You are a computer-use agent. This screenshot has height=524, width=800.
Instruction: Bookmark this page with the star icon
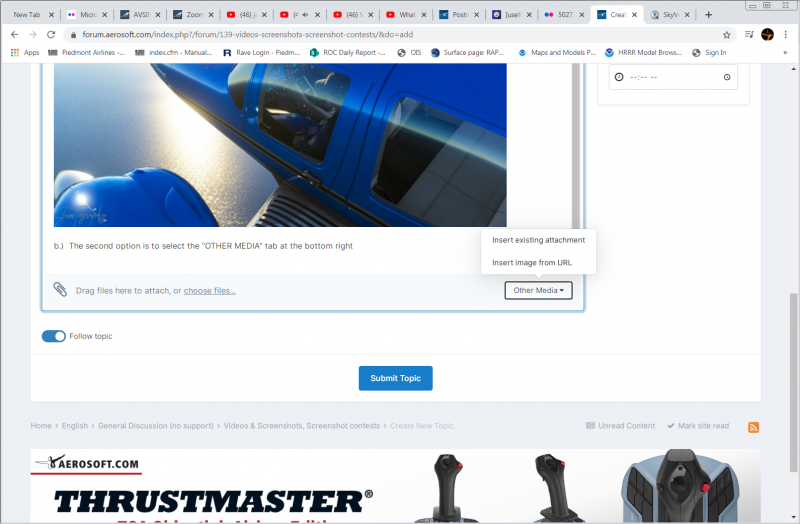[x=727, y=35]
